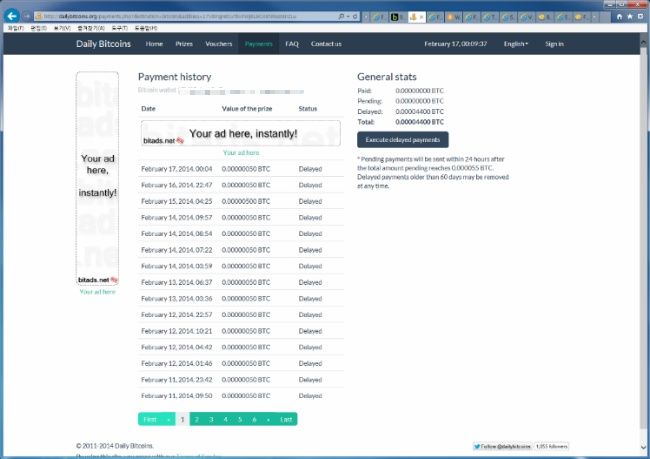
Task: Click the Date column header
Action: click(148, 109)
